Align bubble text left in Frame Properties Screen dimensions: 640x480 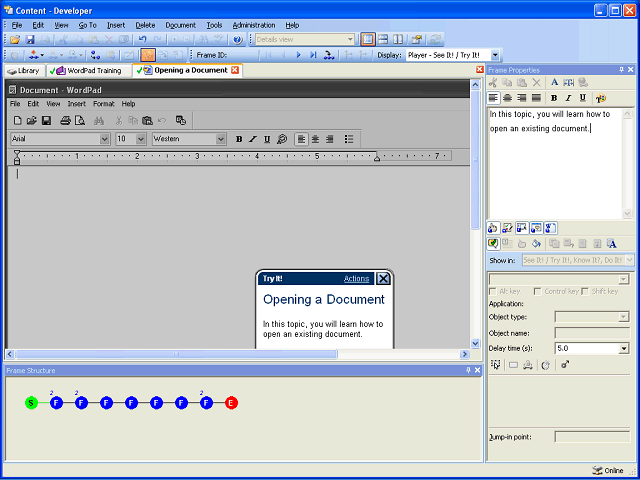click(x=494, y=98)
